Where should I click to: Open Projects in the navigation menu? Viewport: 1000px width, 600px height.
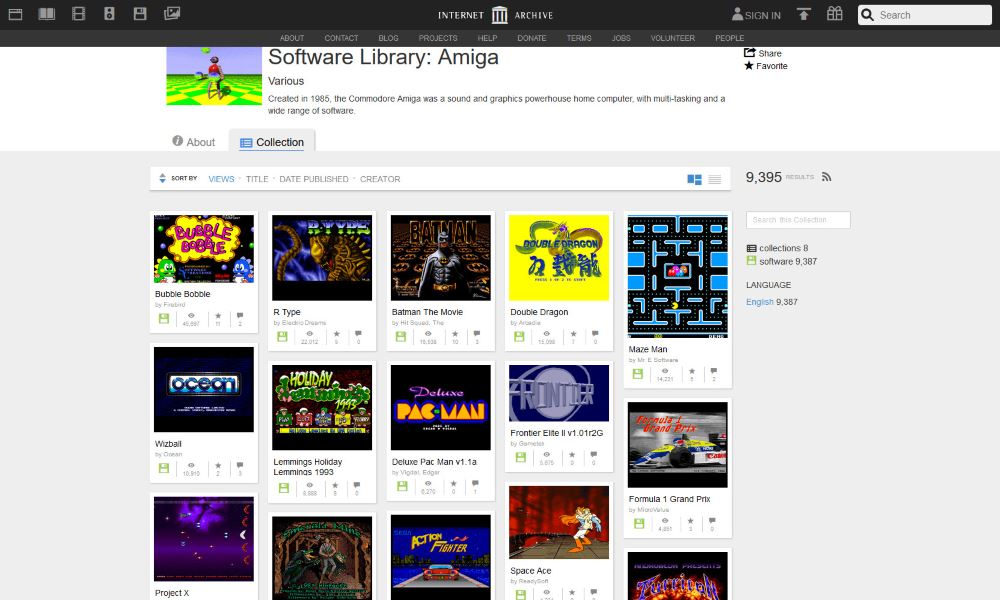(x=438, y=38)
